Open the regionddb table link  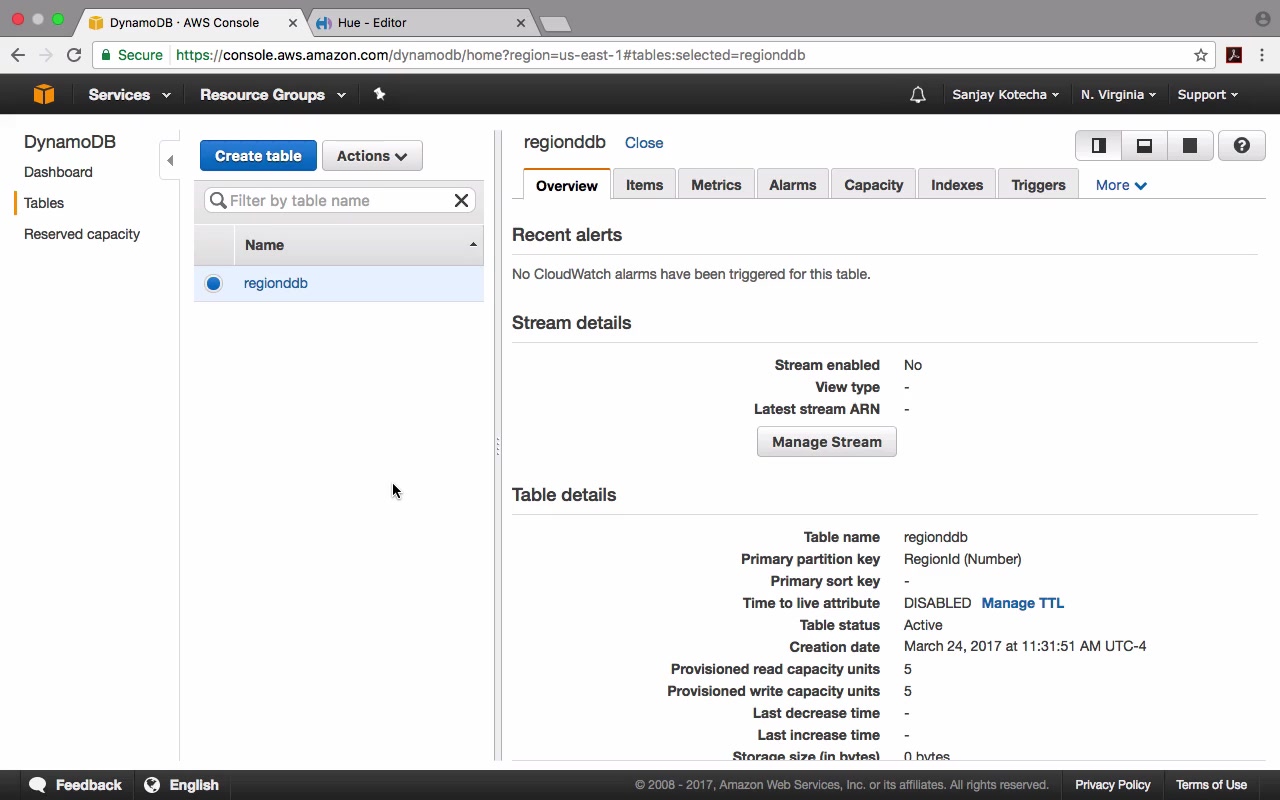(276, 283)
